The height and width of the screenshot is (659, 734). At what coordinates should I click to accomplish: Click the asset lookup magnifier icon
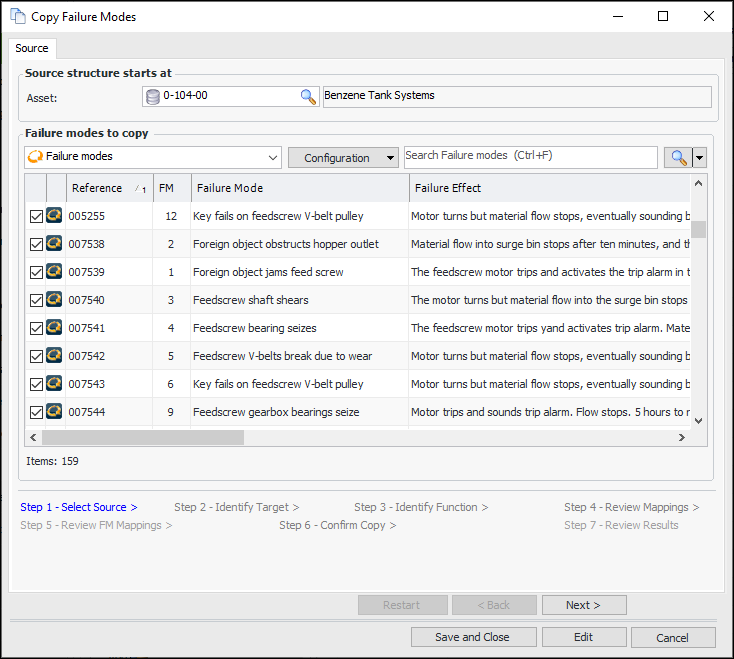[x=308, y=96]
